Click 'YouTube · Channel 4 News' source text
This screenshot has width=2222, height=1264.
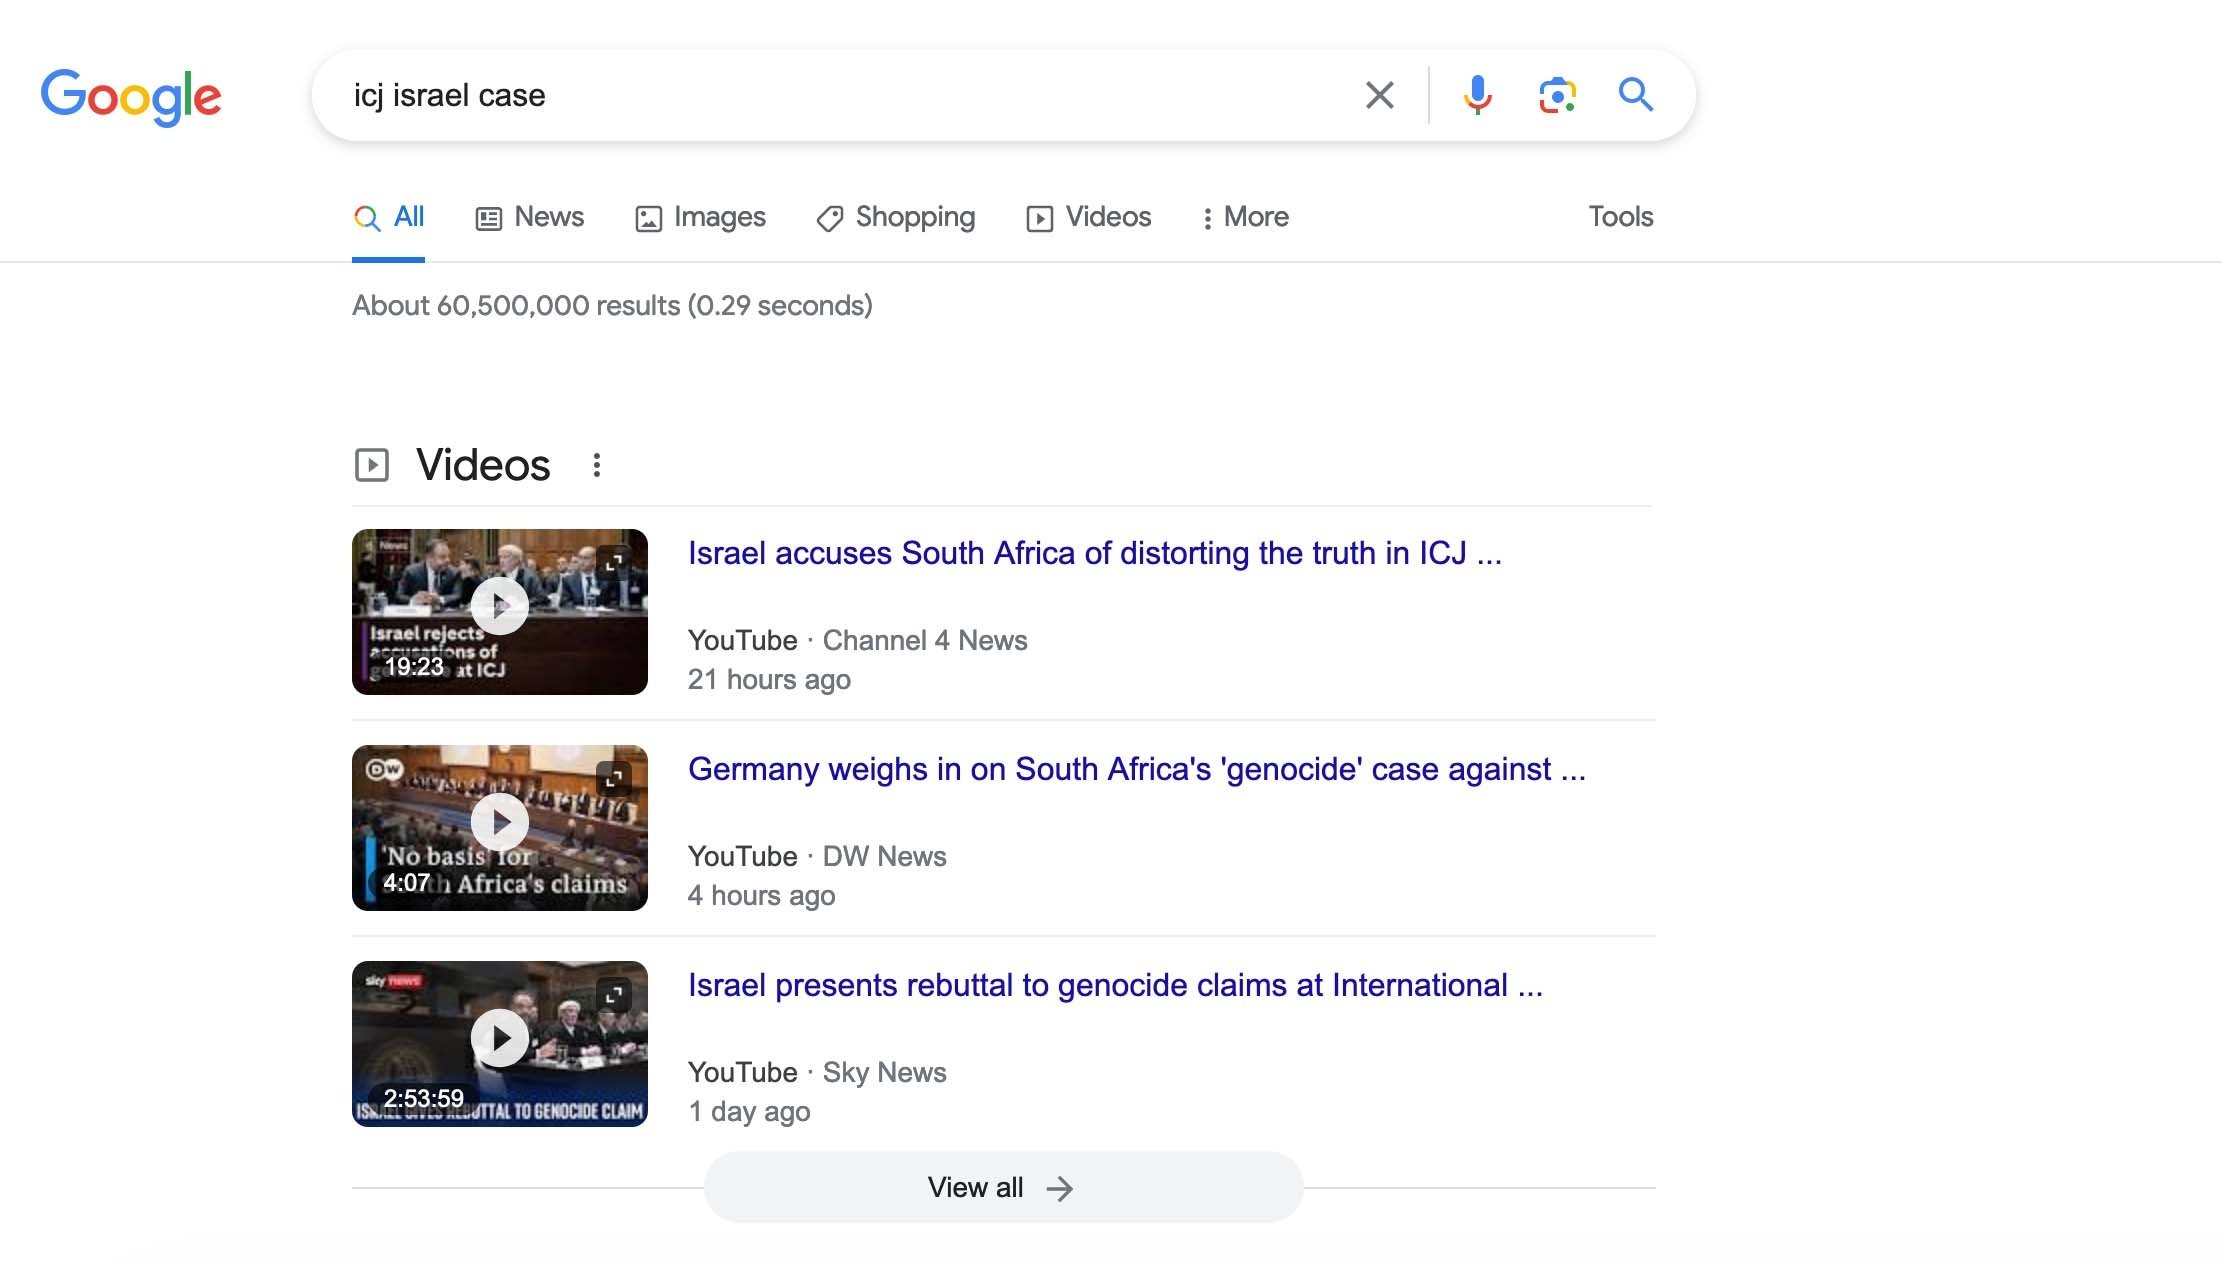pyautogui.click(x=858, y=640)
